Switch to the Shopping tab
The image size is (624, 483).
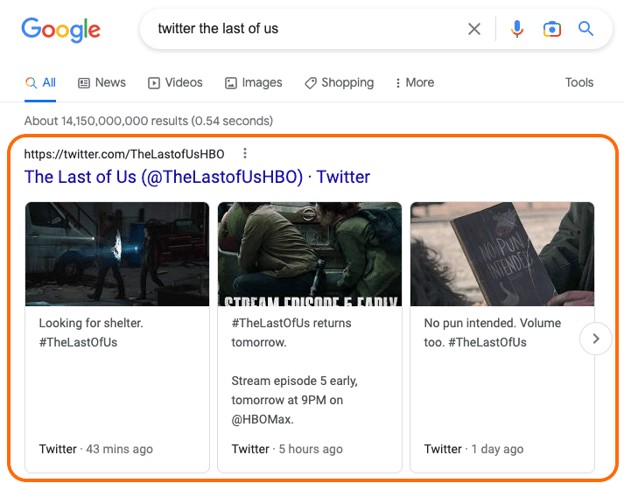coord(339,83)
